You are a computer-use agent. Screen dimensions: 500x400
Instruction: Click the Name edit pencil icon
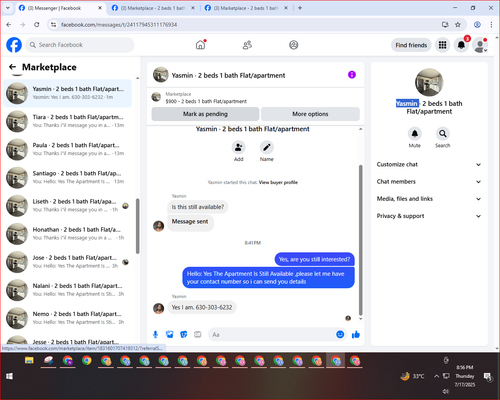[x=267, y=147]
